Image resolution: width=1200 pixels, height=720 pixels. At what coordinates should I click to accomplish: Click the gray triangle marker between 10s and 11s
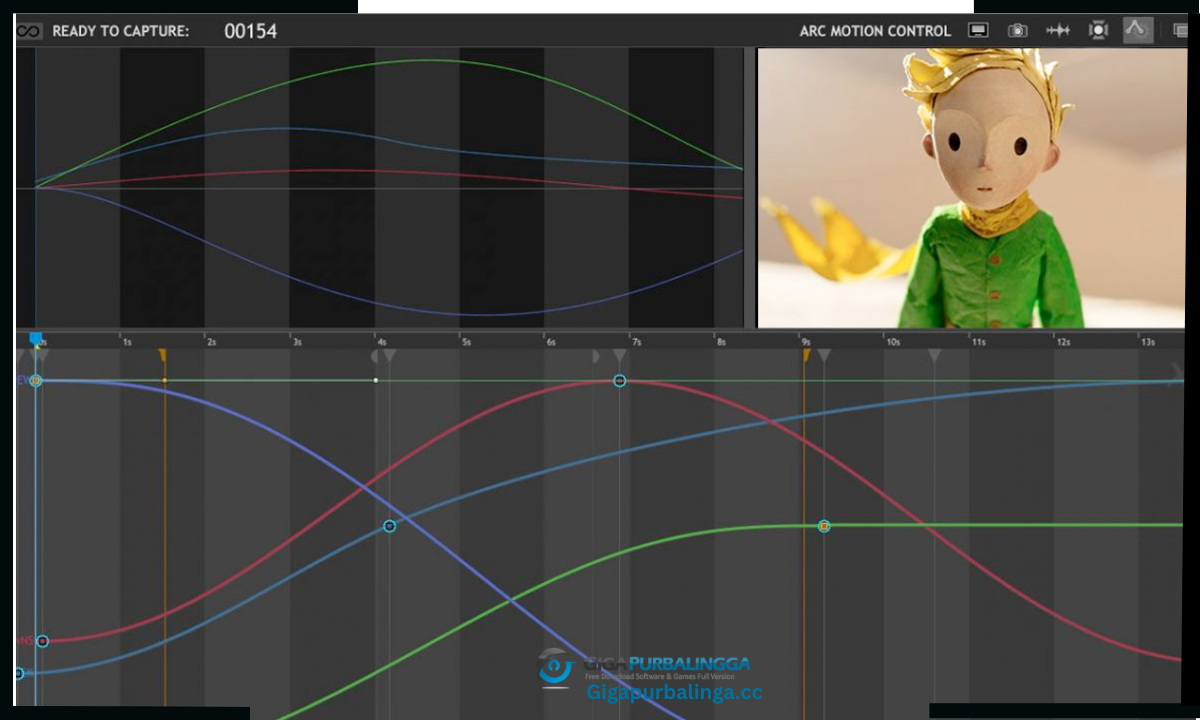(x=934, y=355)
